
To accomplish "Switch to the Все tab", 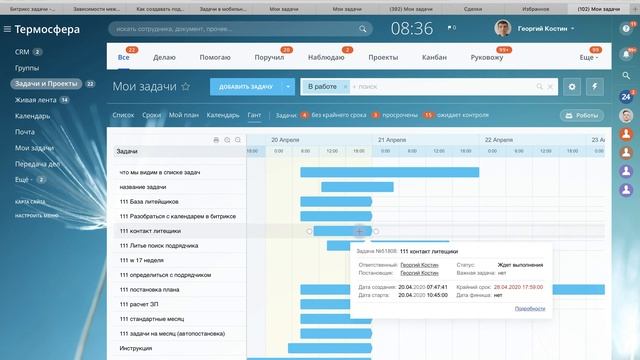I will 124,58.
